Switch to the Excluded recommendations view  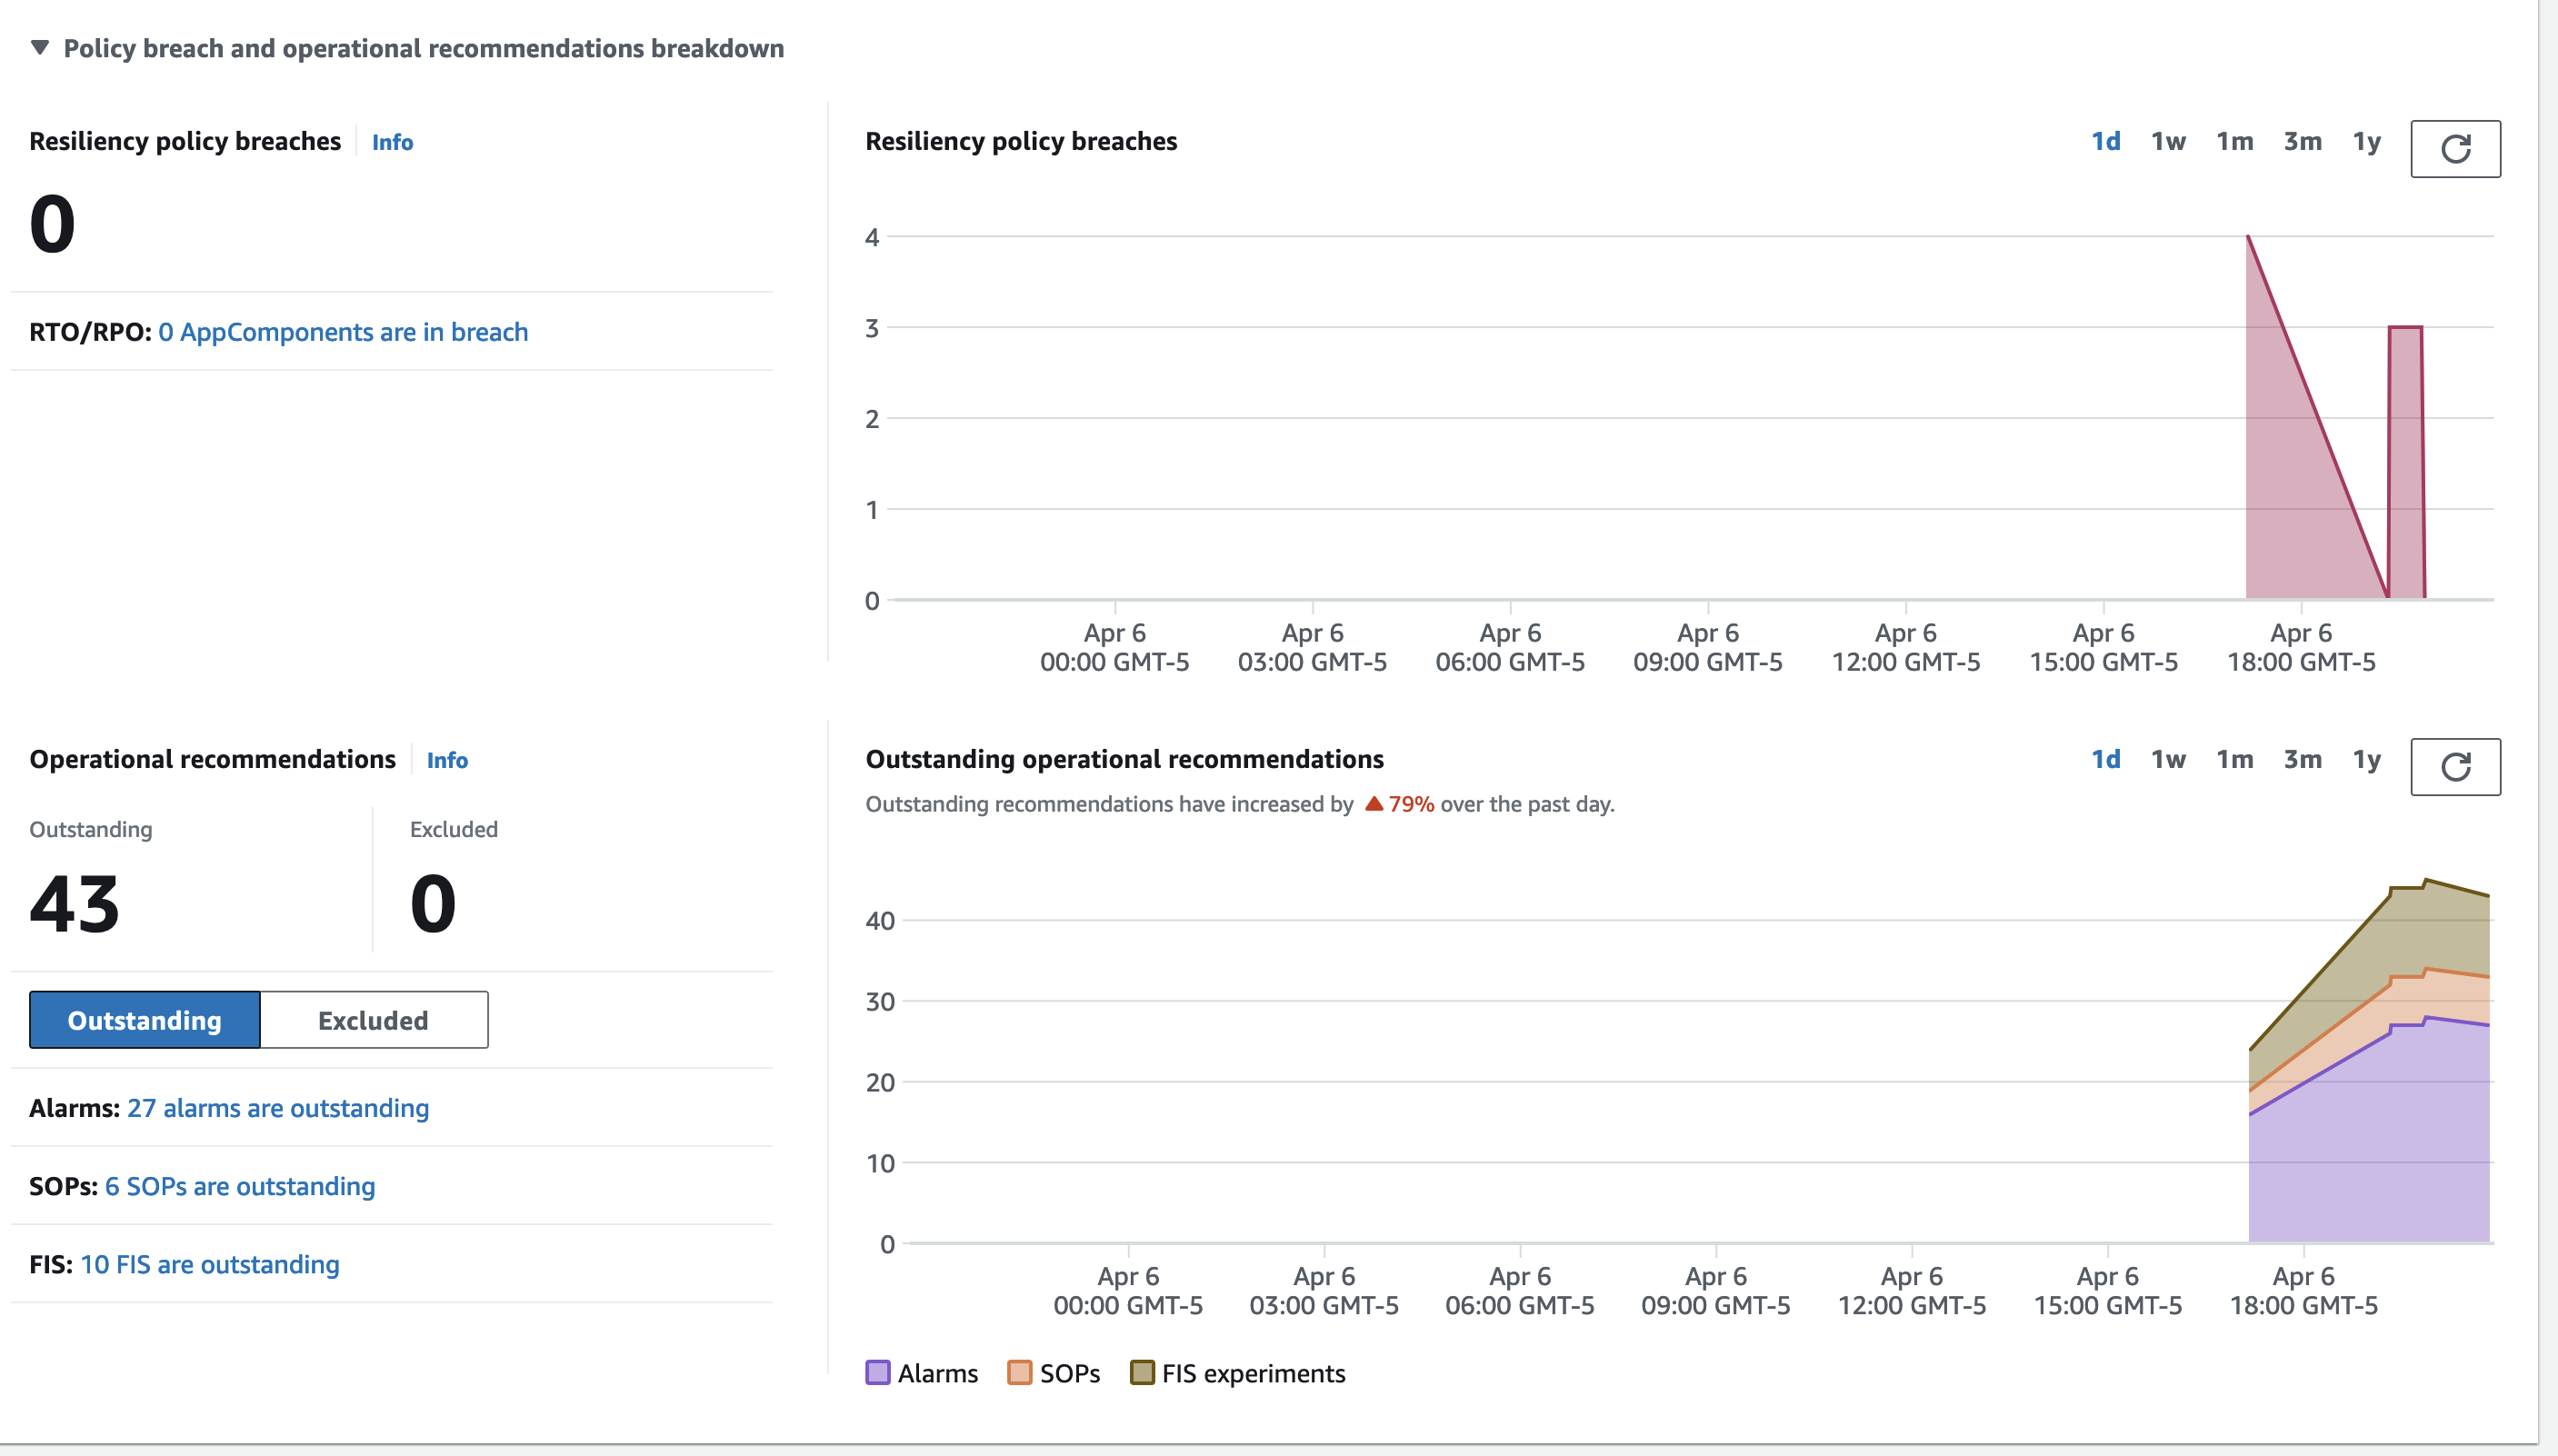[x=373, y=1020]
